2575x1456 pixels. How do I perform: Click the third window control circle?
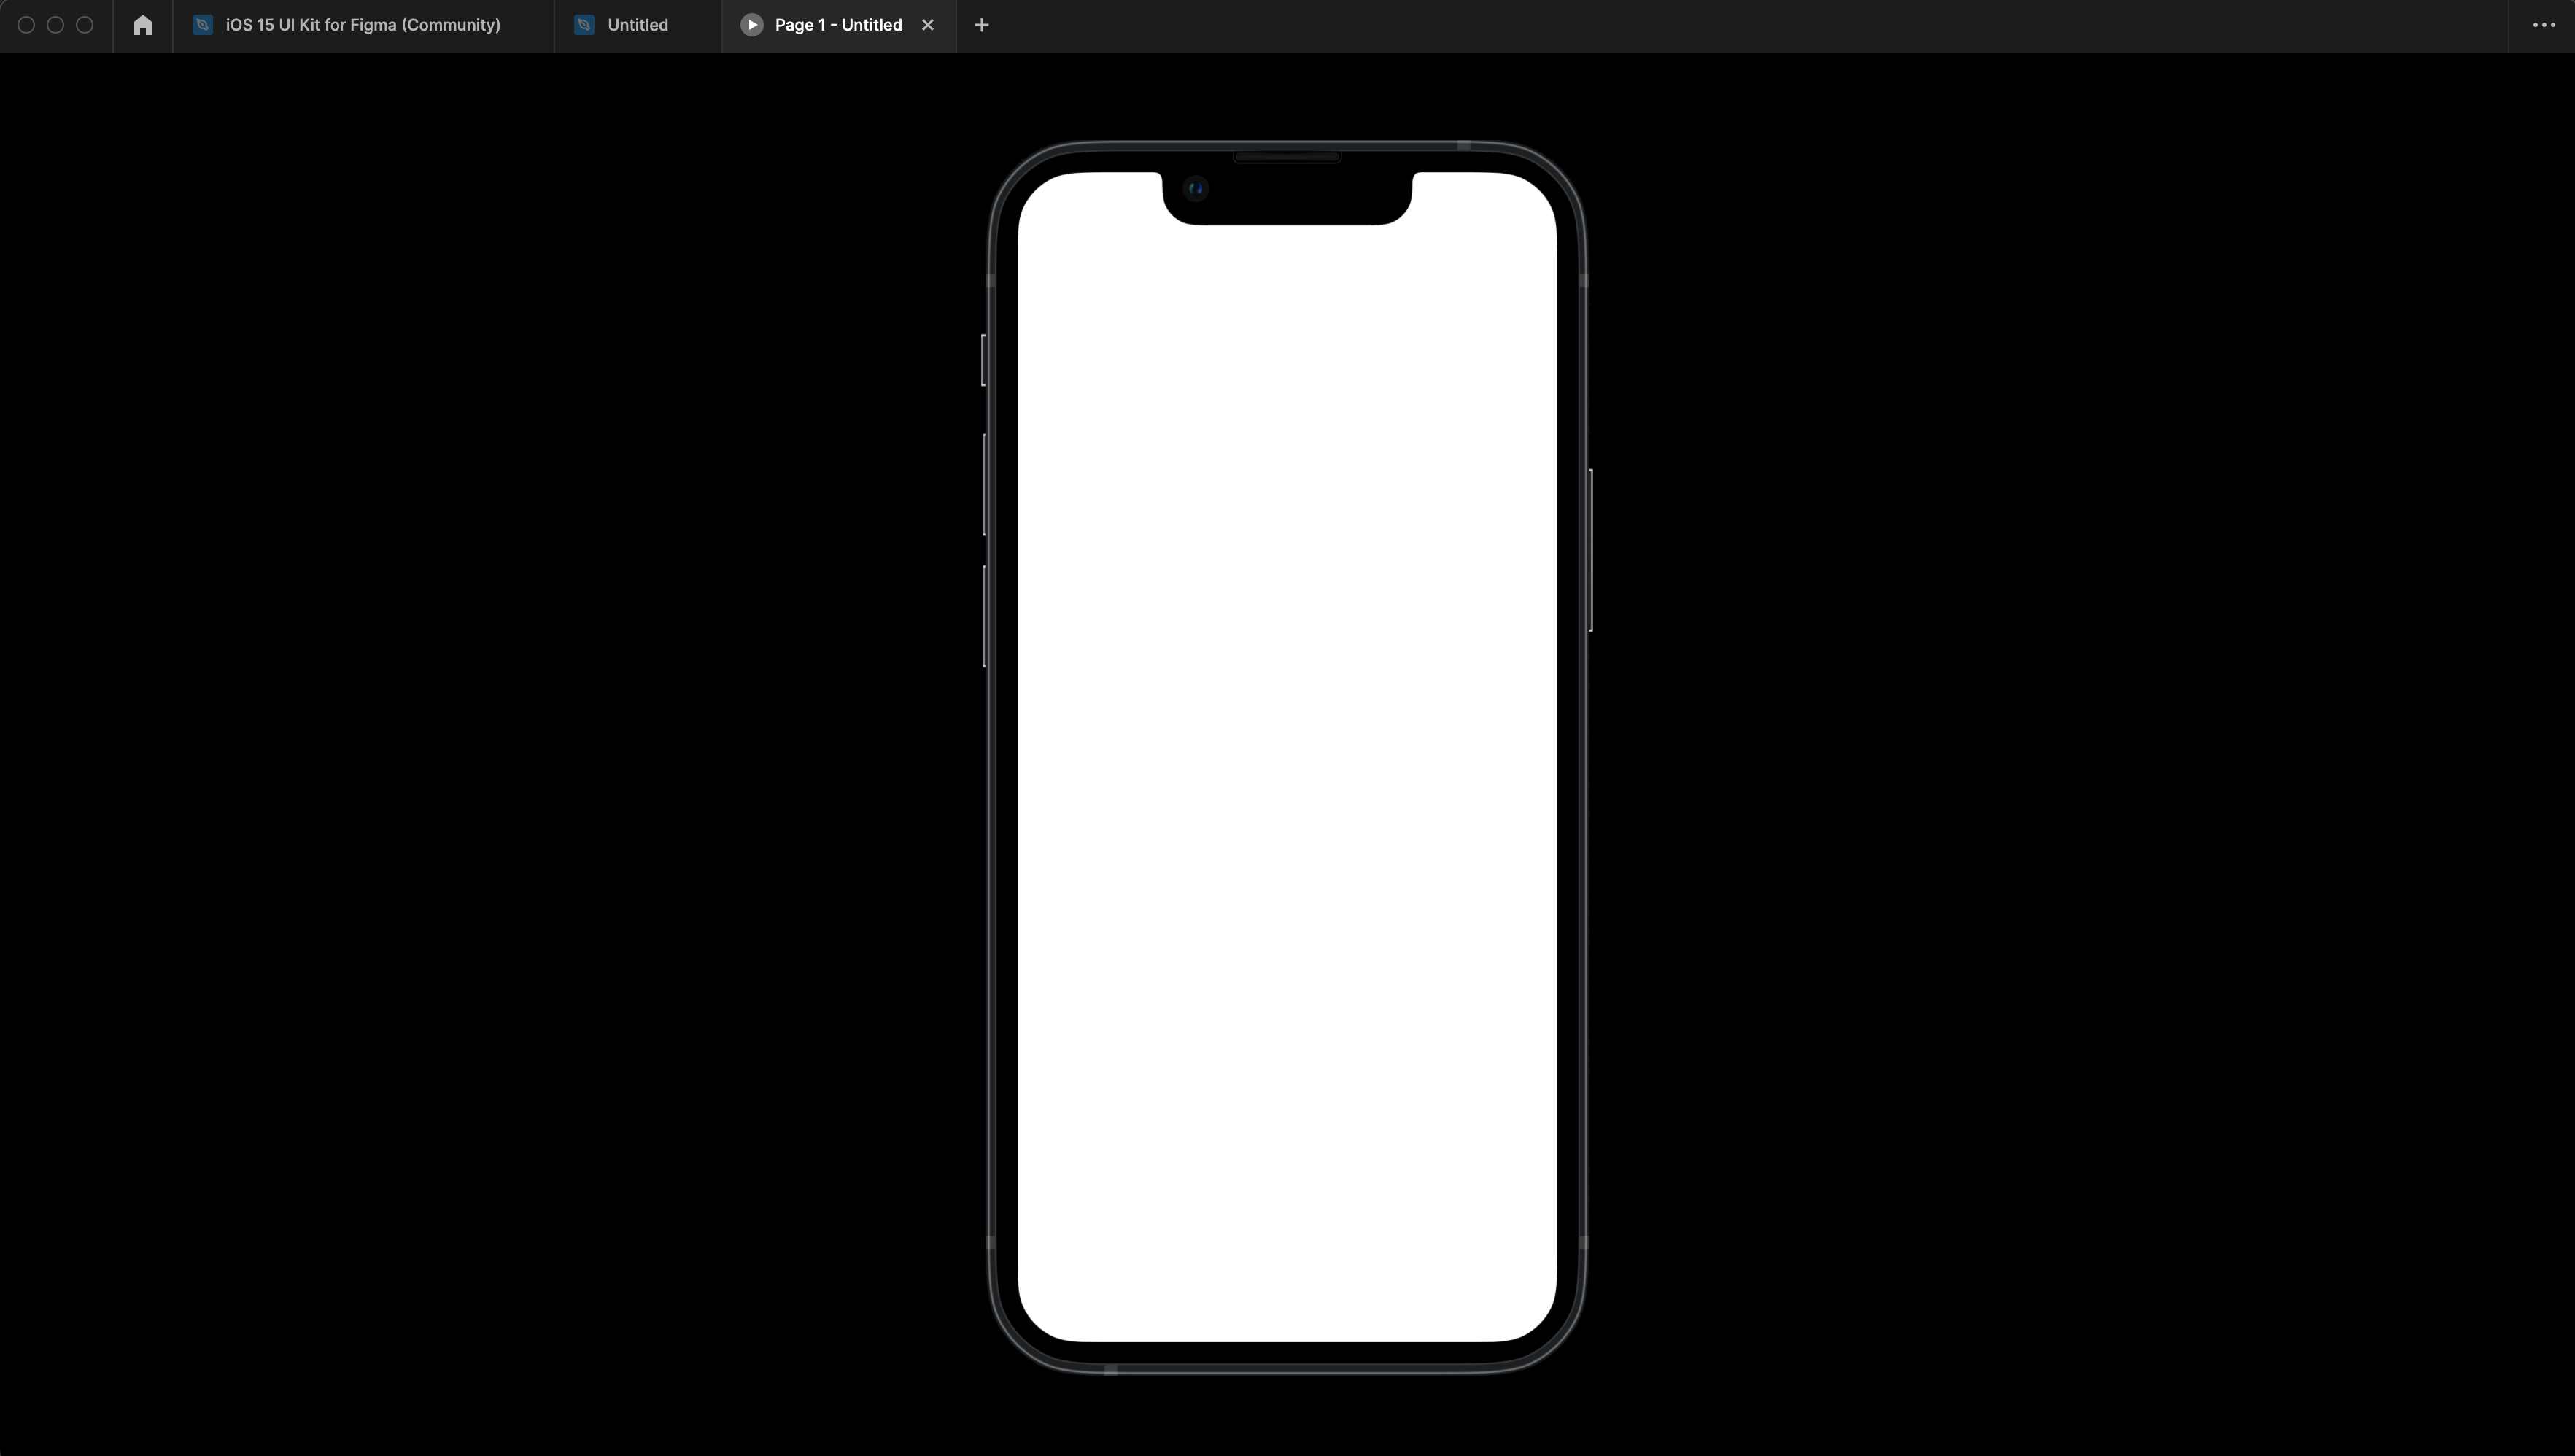85,25
